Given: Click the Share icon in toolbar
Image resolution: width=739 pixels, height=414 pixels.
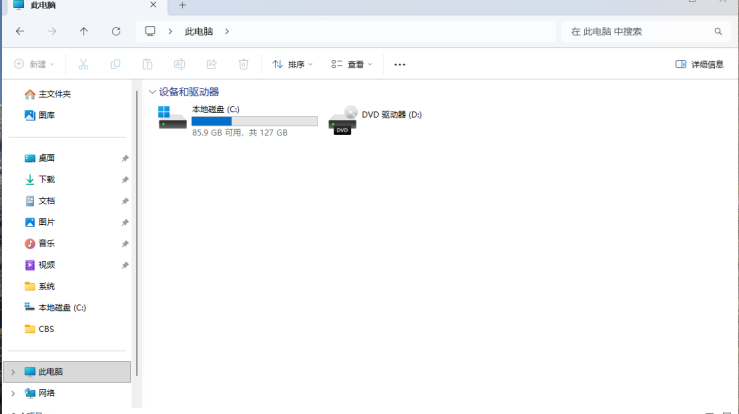Looking at the screenshot, I should point(212,64).
